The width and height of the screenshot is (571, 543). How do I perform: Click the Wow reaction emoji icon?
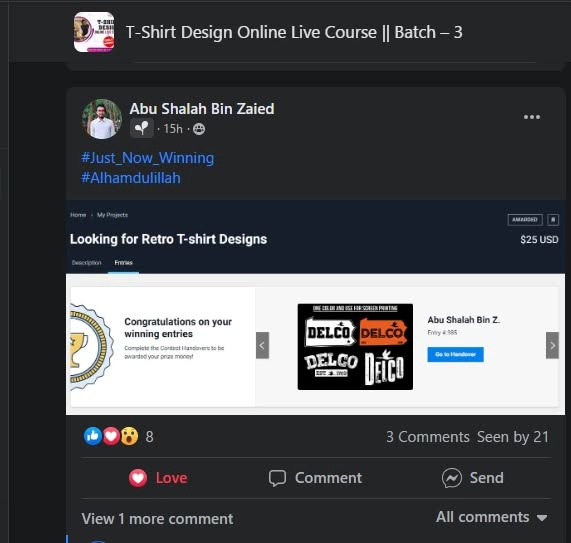129,436
